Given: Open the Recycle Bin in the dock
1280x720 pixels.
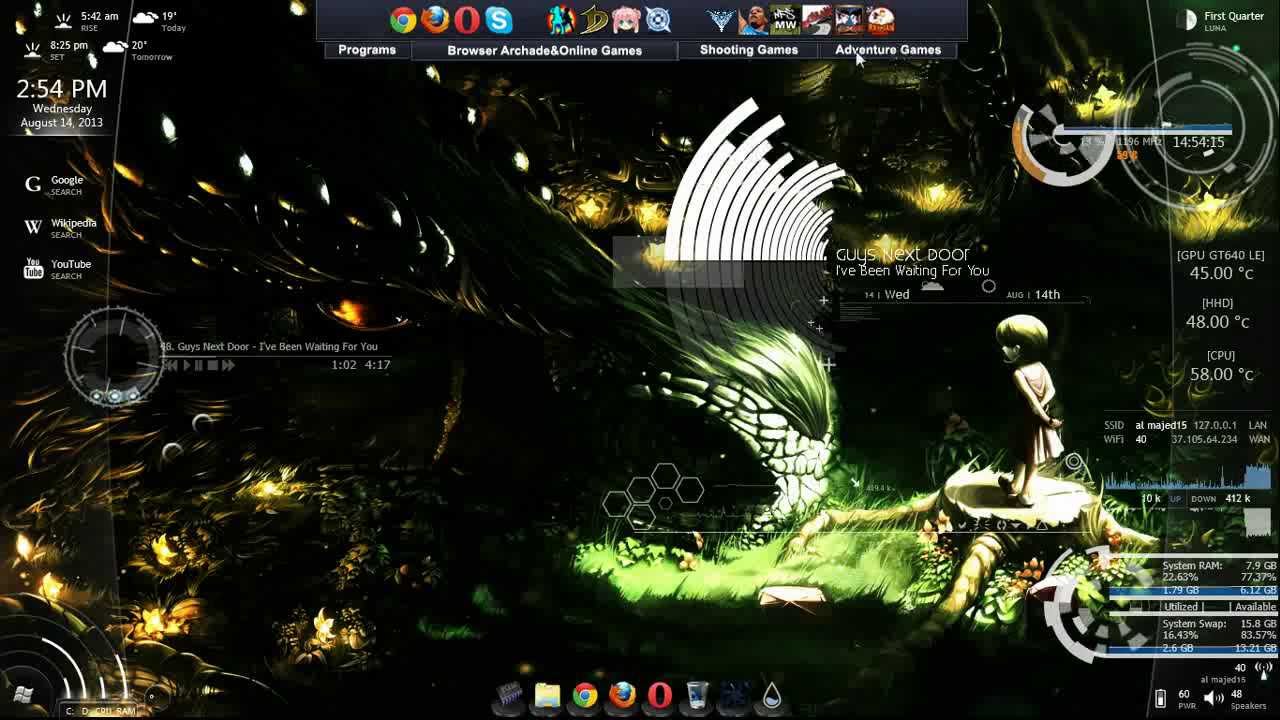Looking at the screenshot, I should (x=697, y=694).
